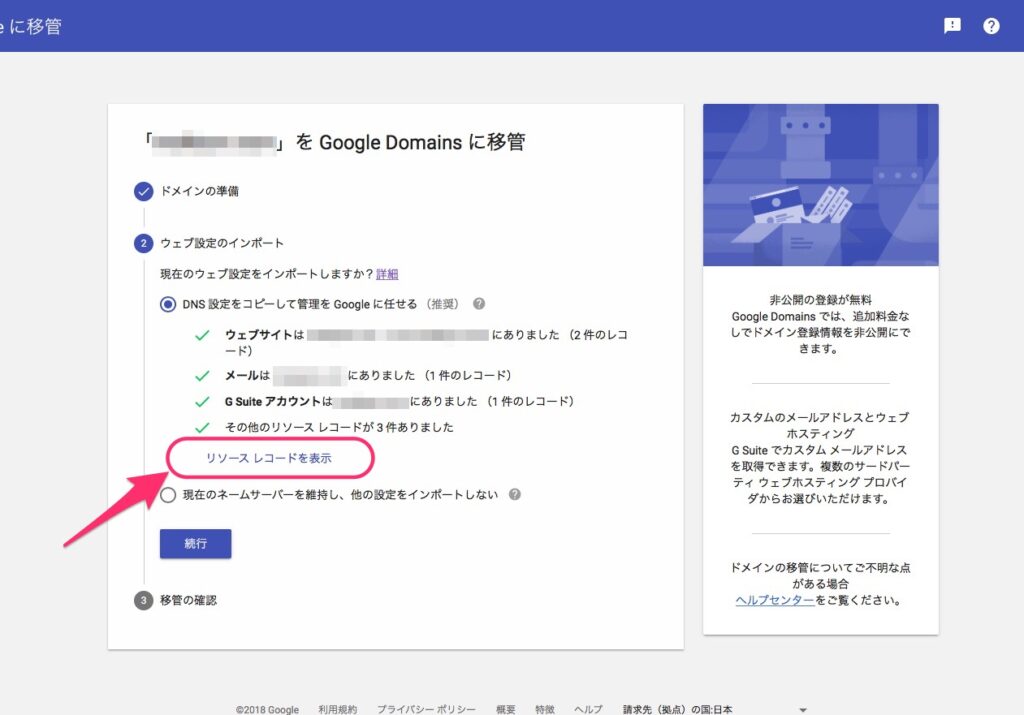Click help icon beside keep name servers option

pos(515,494)
